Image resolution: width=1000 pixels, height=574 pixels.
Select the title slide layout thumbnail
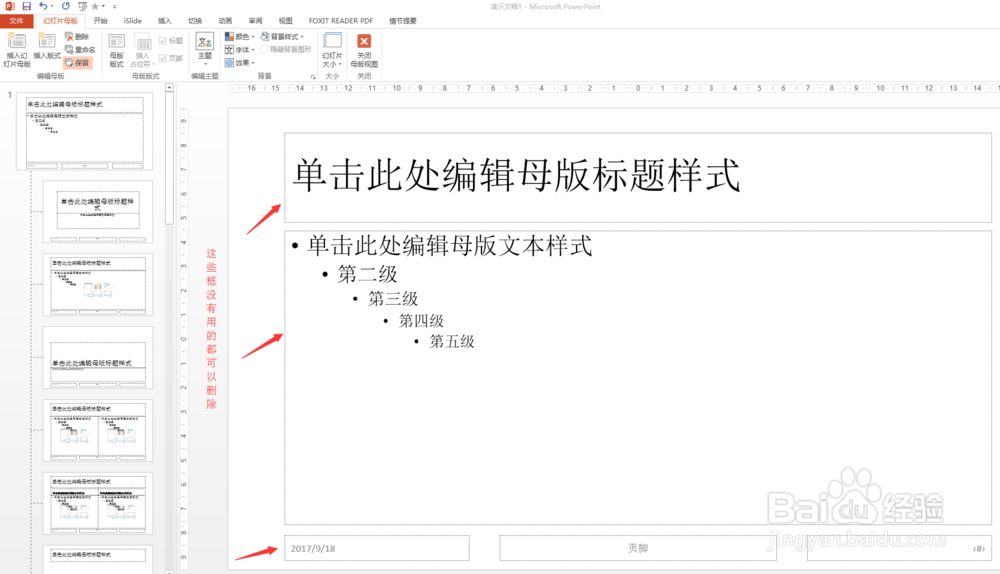pos(98,212)
